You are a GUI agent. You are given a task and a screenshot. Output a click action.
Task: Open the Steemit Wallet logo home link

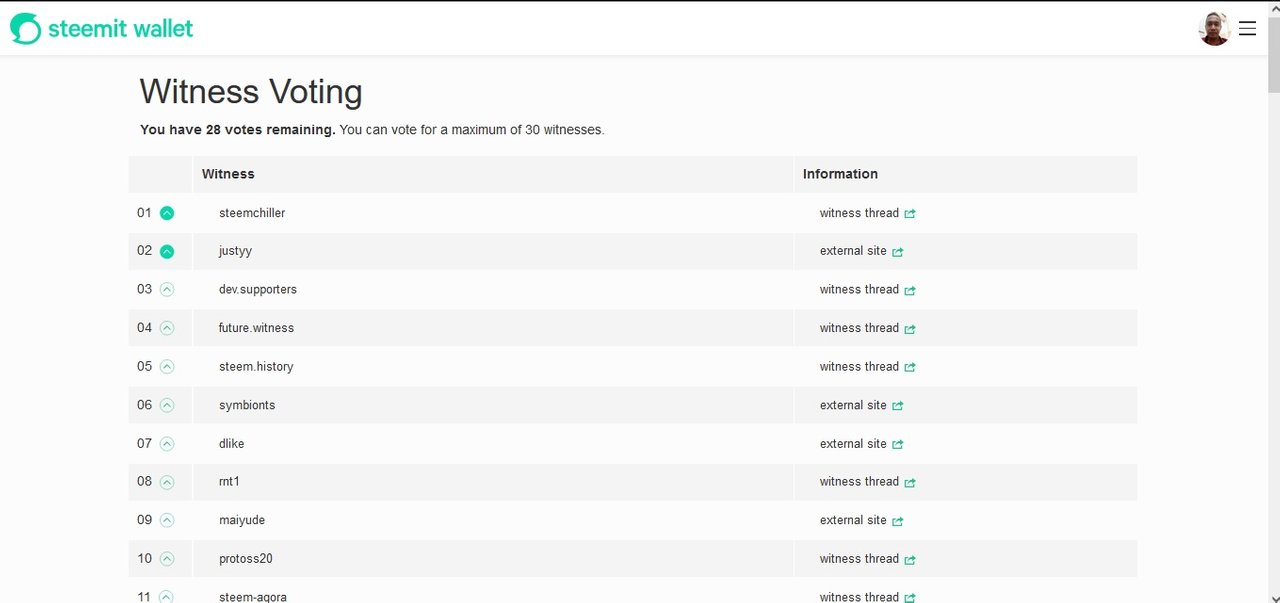(102, 29)
